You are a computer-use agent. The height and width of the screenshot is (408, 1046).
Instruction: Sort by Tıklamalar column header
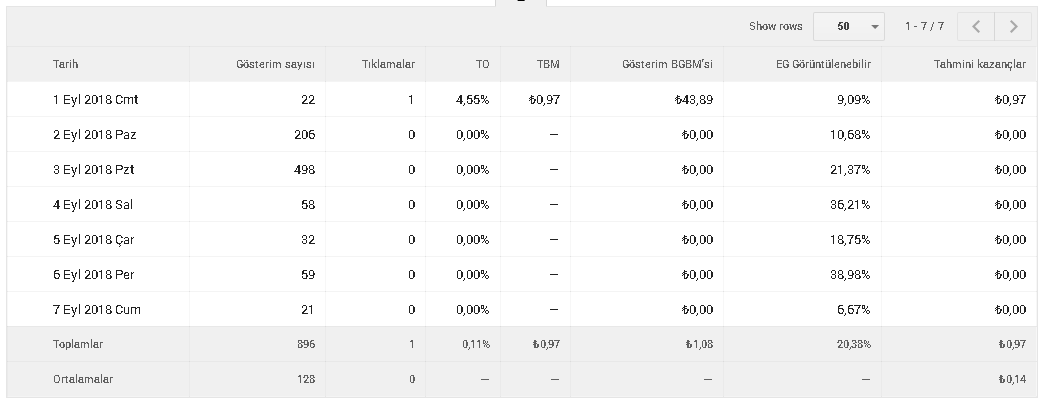click(388, 65)
